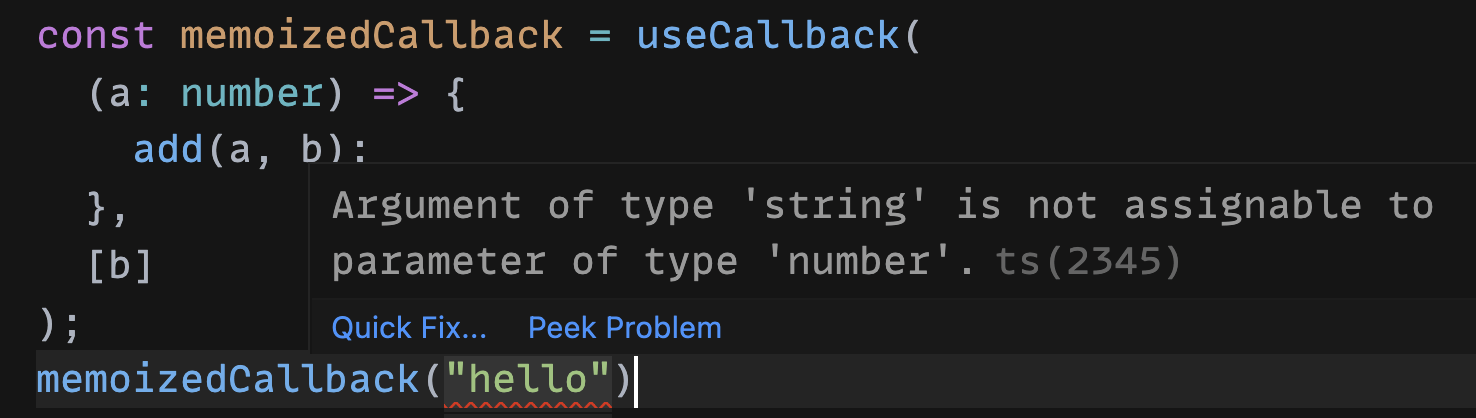The image size is (1476, 418).
Task: Place cursor after the equals sign
Action: click(x=612, y=36)
